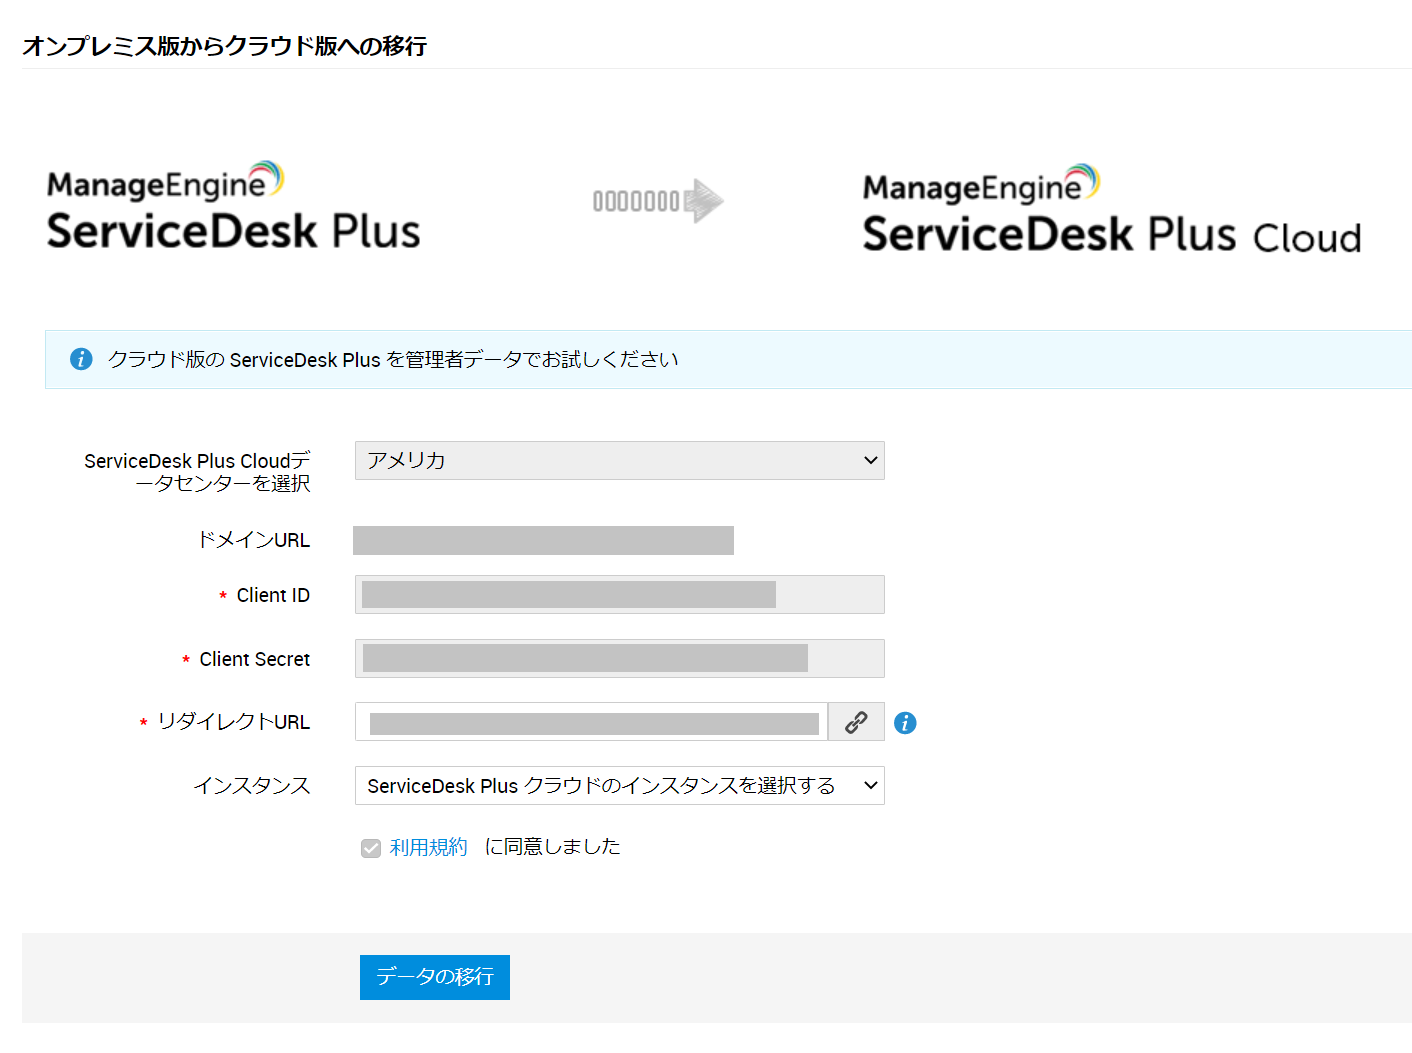Click the blue info icon next to Redirect URL
The height and width of the screenshot is (1053, 1412).
[x=905, y=723]
